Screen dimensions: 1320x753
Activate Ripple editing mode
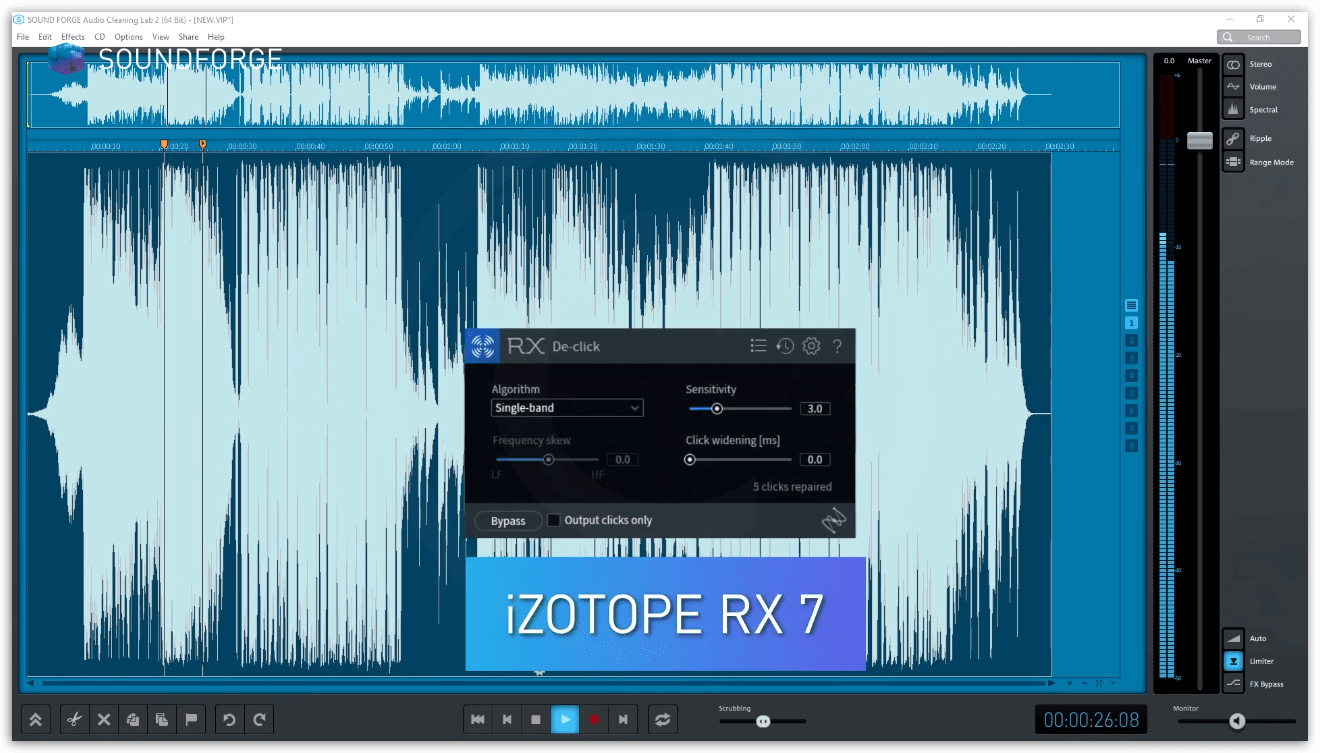[x=1233, y=138]
